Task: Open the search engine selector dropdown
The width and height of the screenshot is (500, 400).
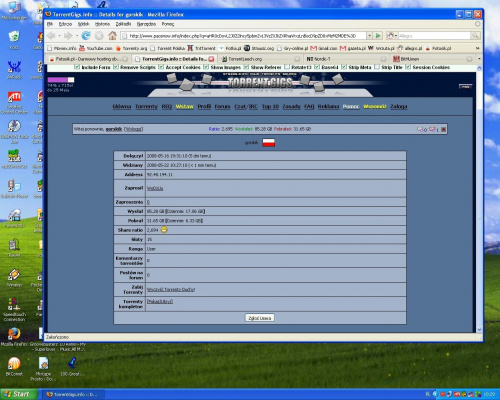Action: (x=392, y=35)
